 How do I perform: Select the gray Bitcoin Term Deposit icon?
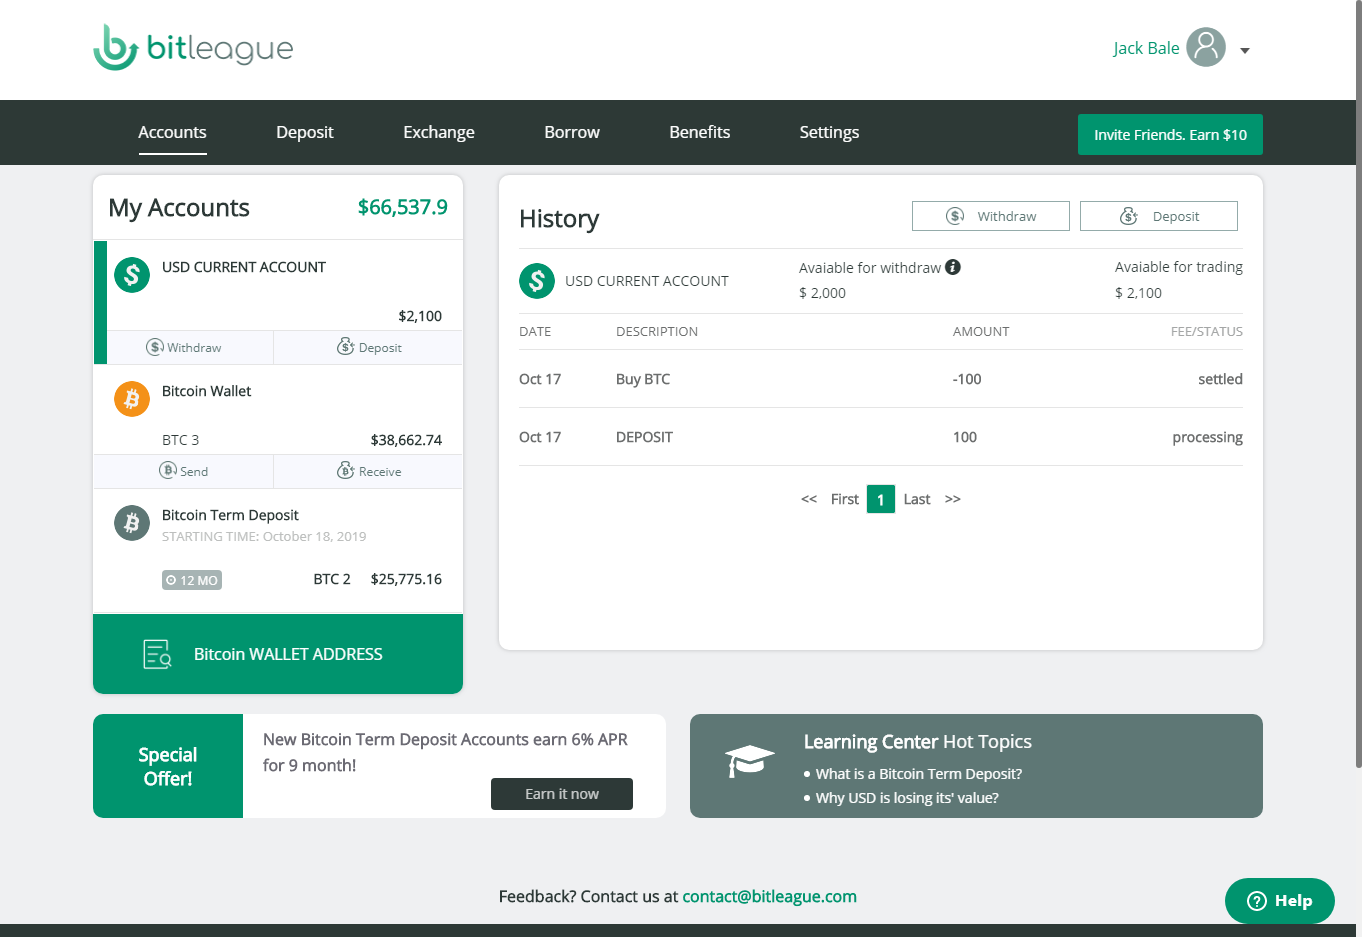(132, 522)
